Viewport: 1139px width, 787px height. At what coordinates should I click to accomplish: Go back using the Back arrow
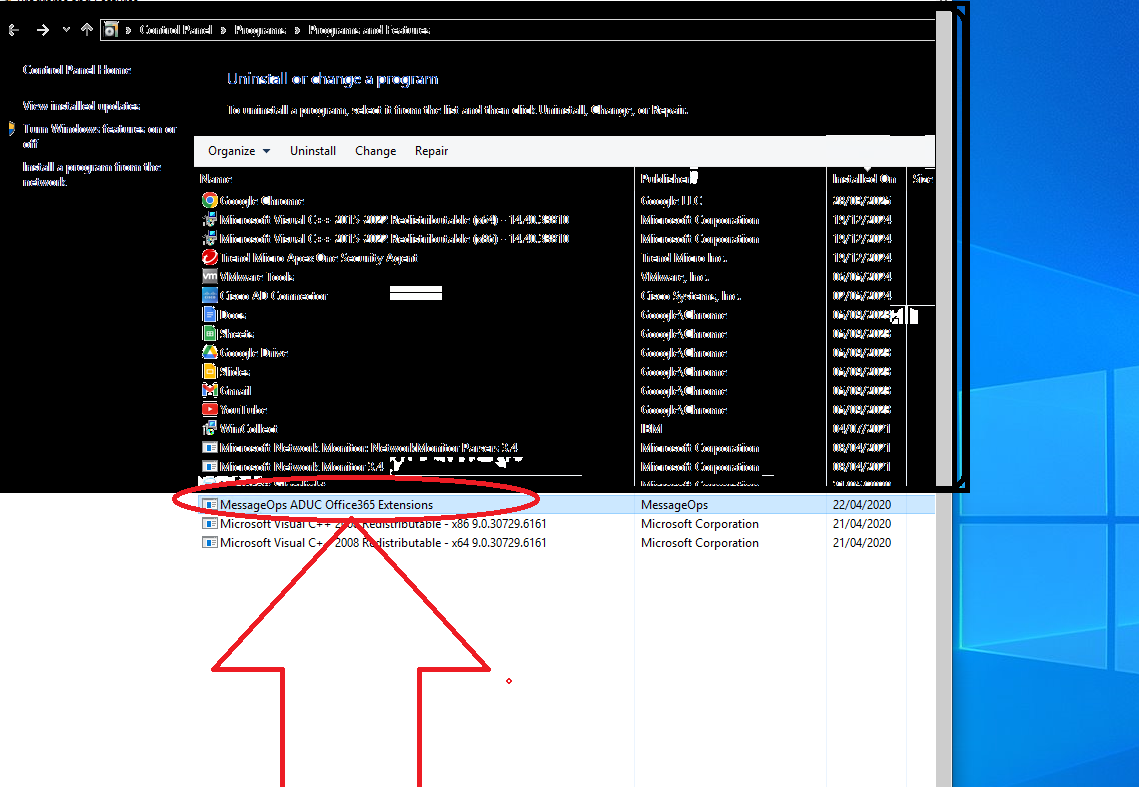[x=14, y=30]
